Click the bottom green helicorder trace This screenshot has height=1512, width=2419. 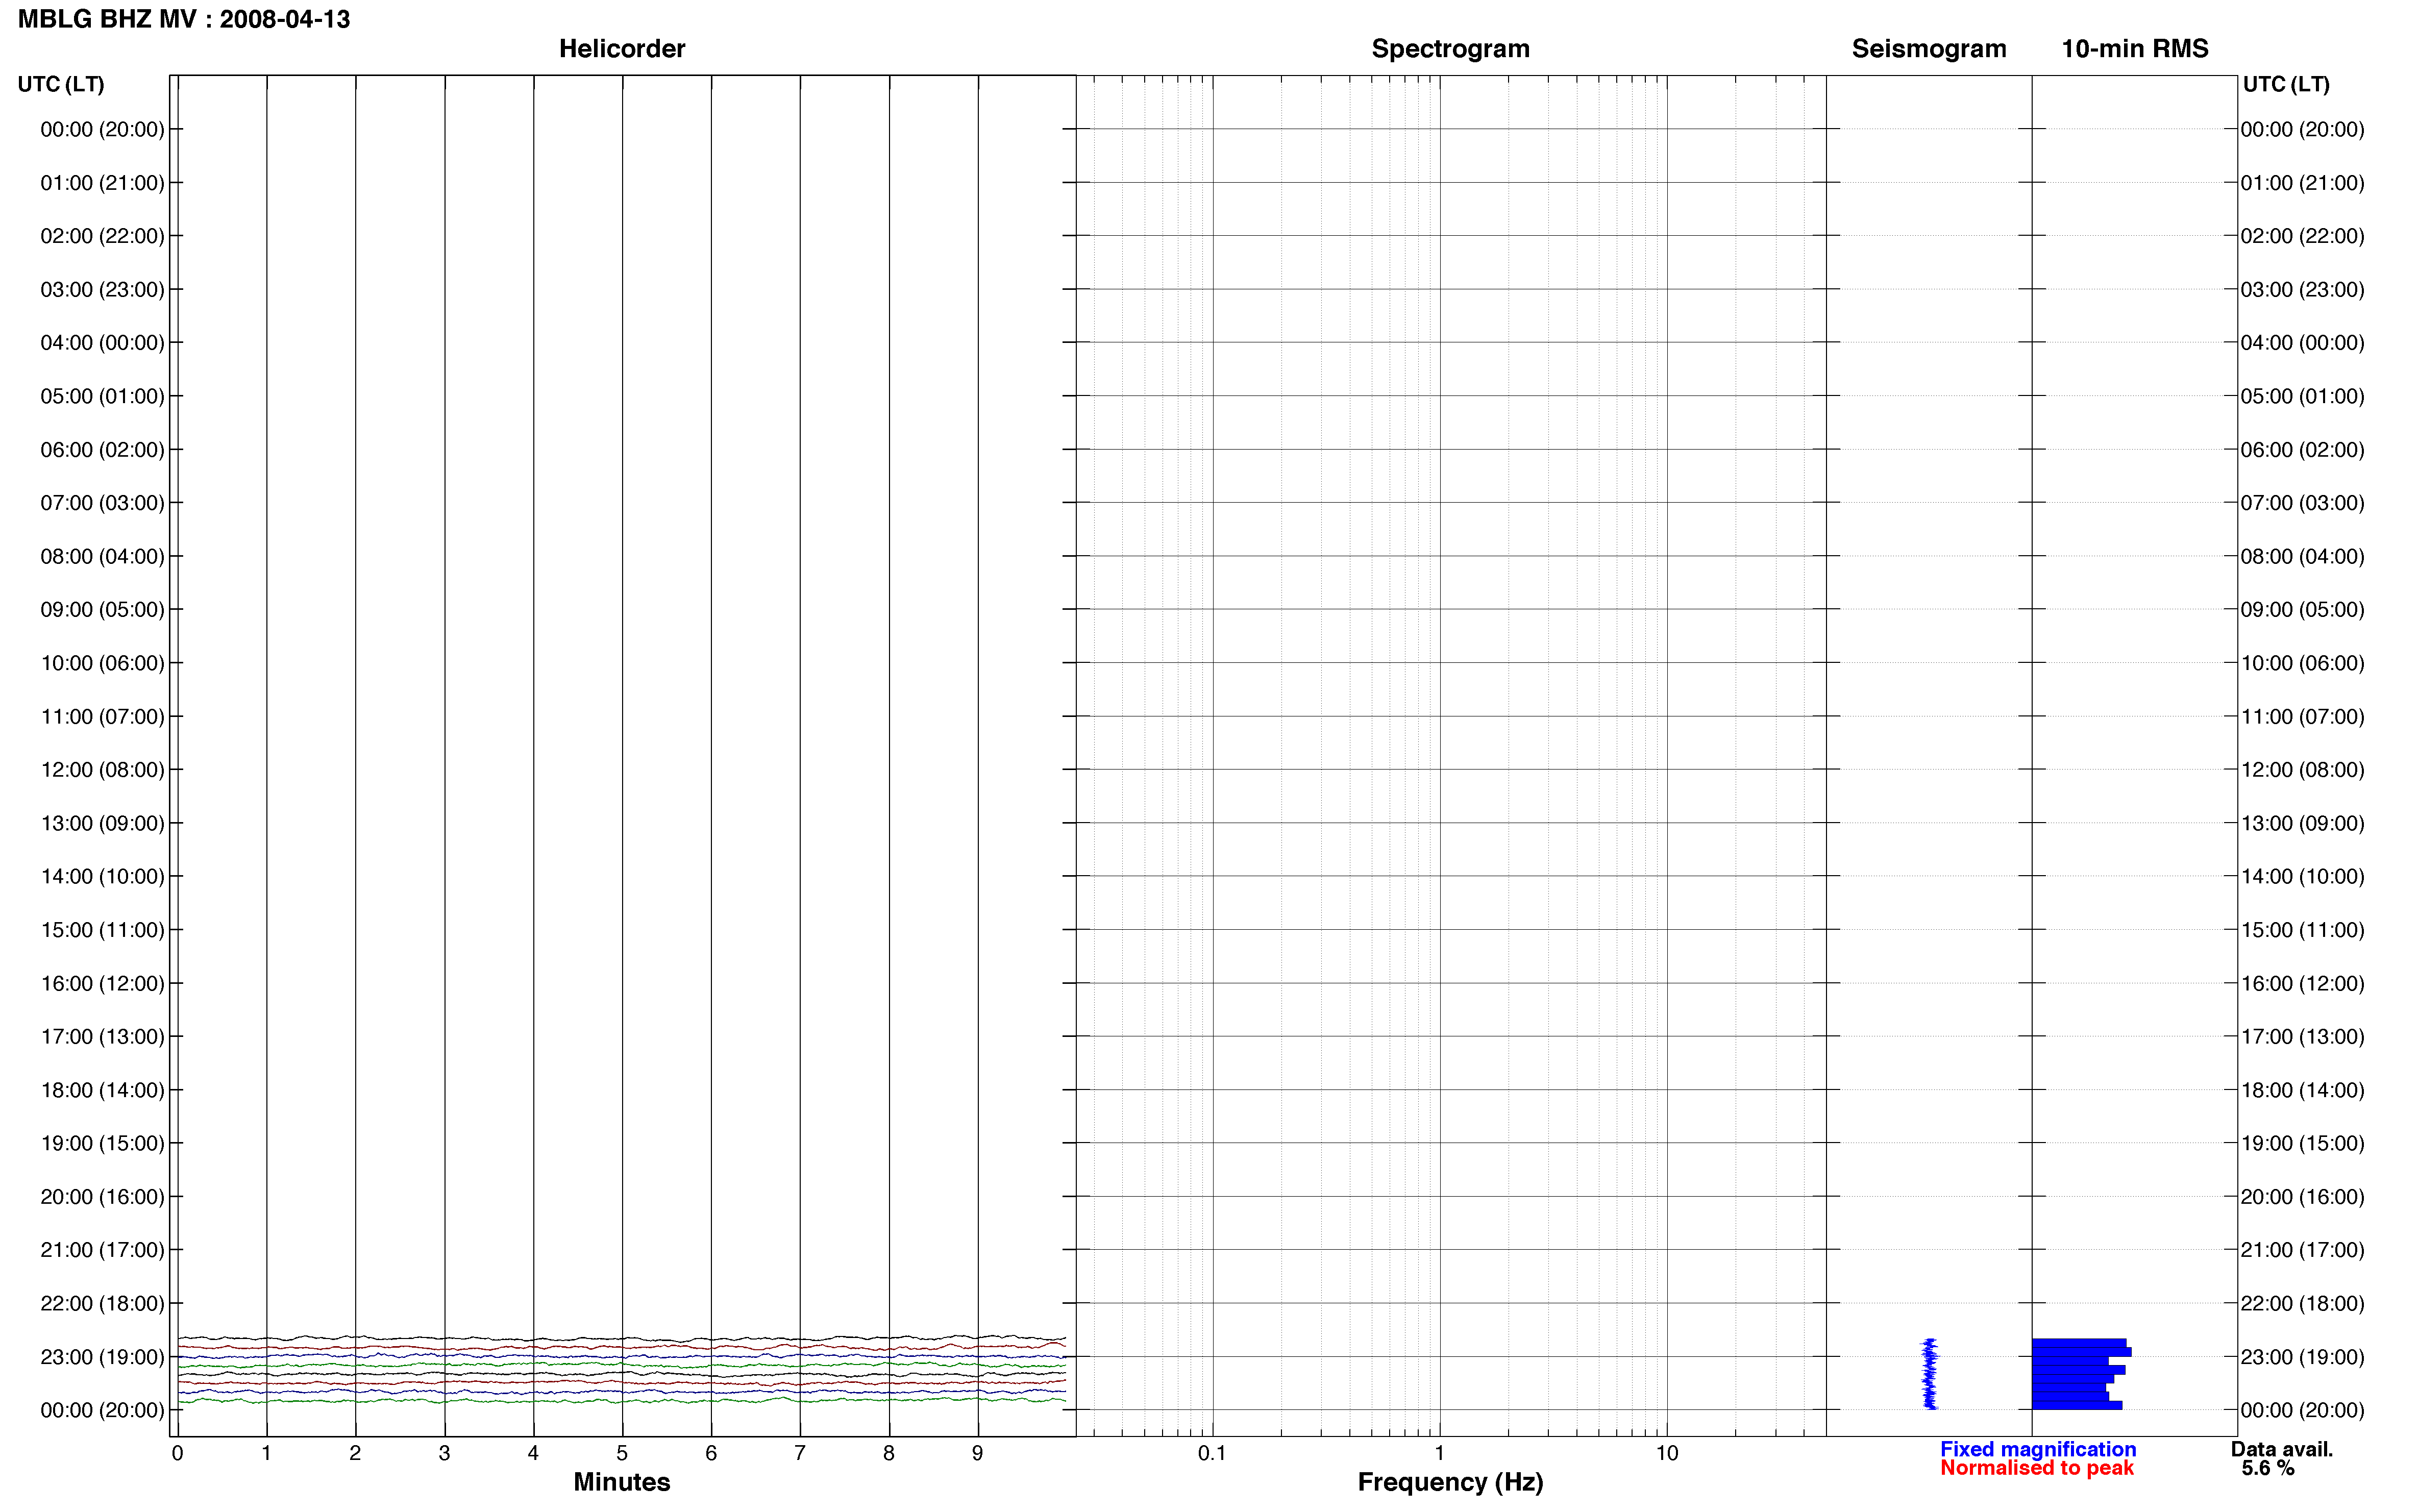click(621, 1400)
